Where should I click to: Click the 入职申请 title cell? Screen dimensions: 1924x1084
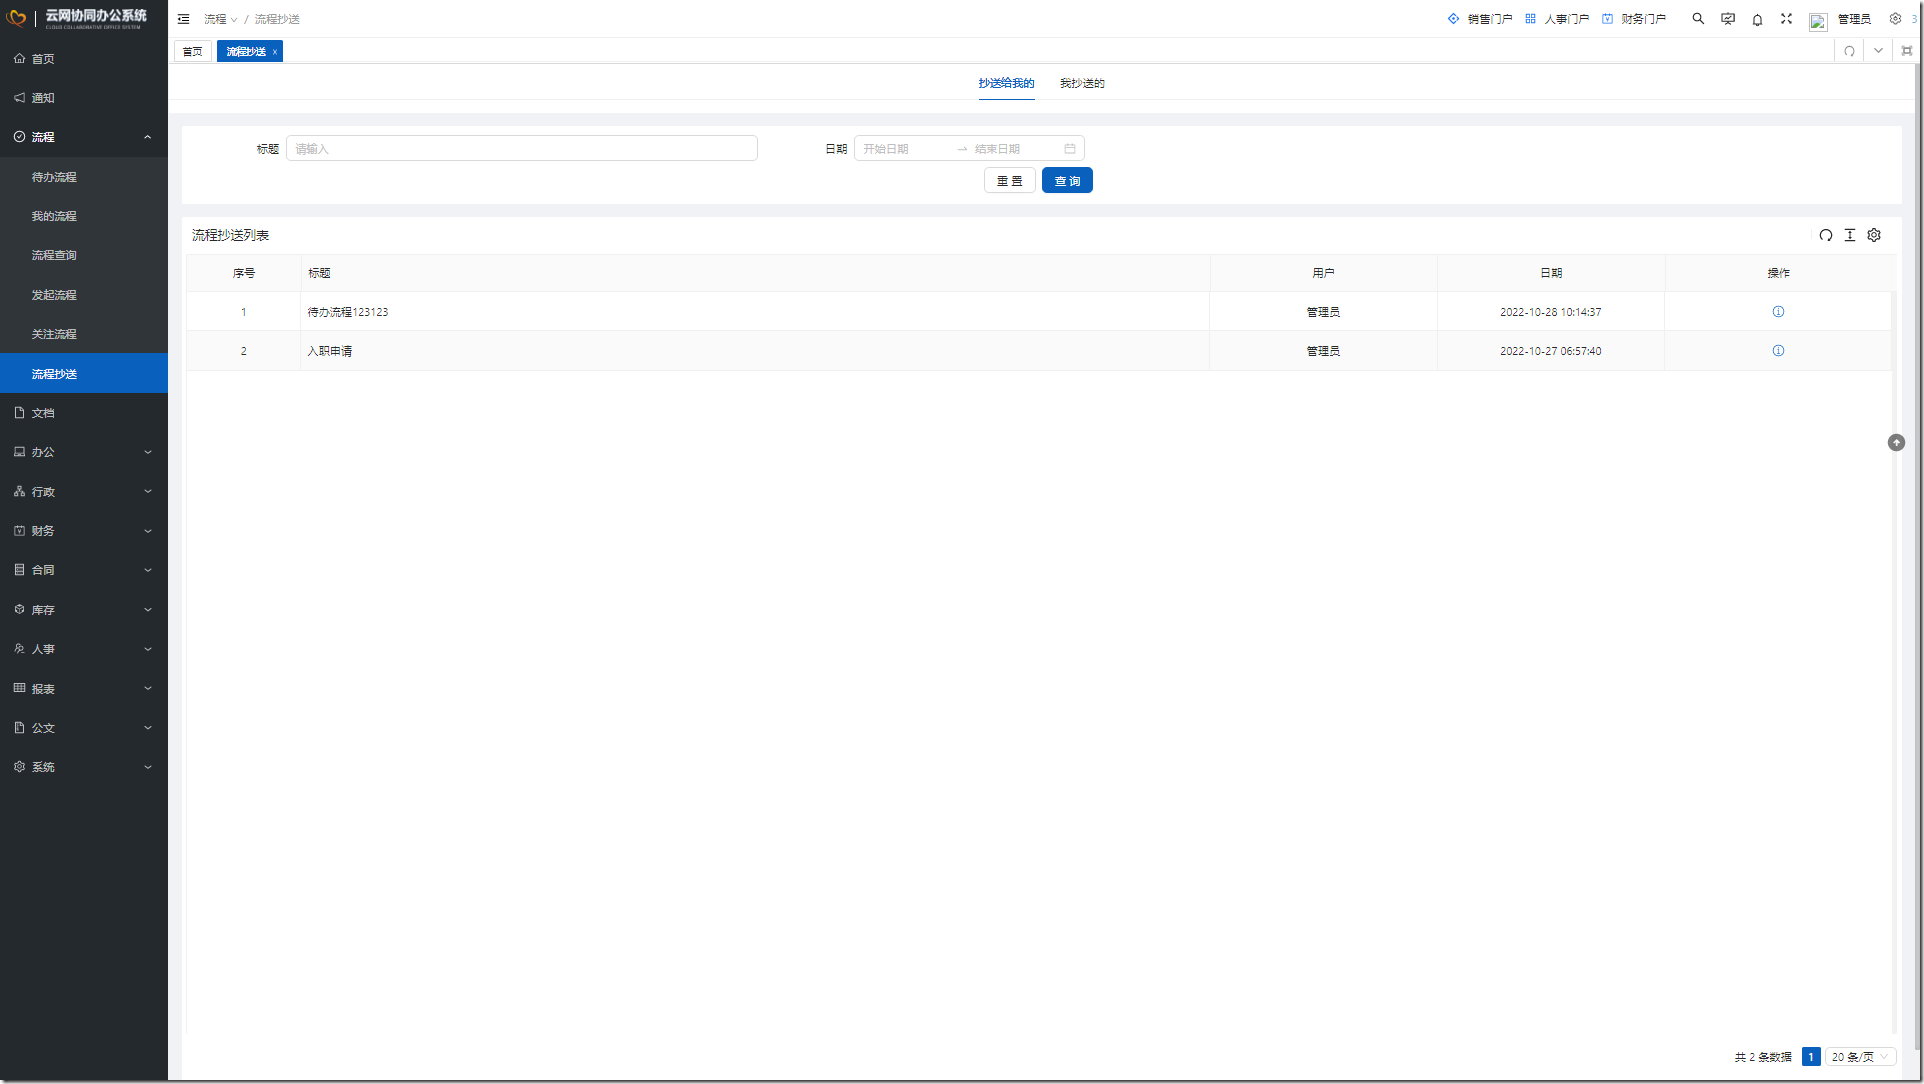[755, 351]
